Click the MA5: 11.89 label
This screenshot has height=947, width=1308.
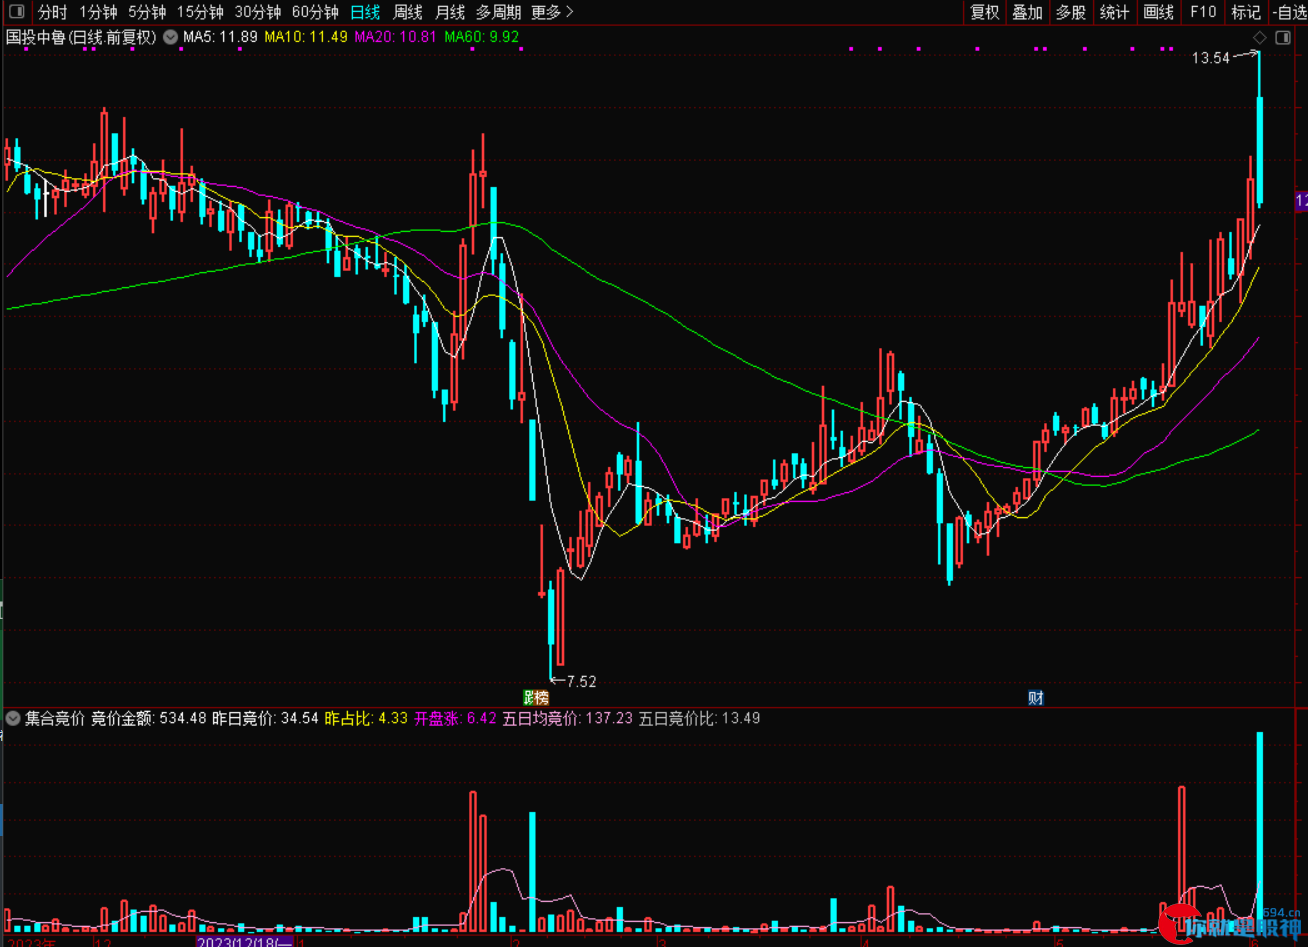click(220, 37)
